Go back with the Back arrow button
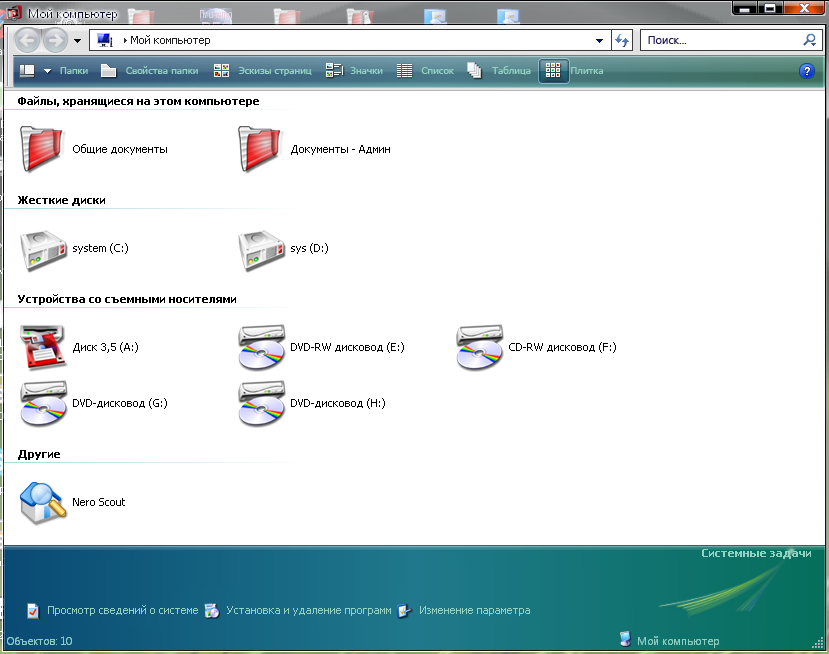 pos(27,40)
